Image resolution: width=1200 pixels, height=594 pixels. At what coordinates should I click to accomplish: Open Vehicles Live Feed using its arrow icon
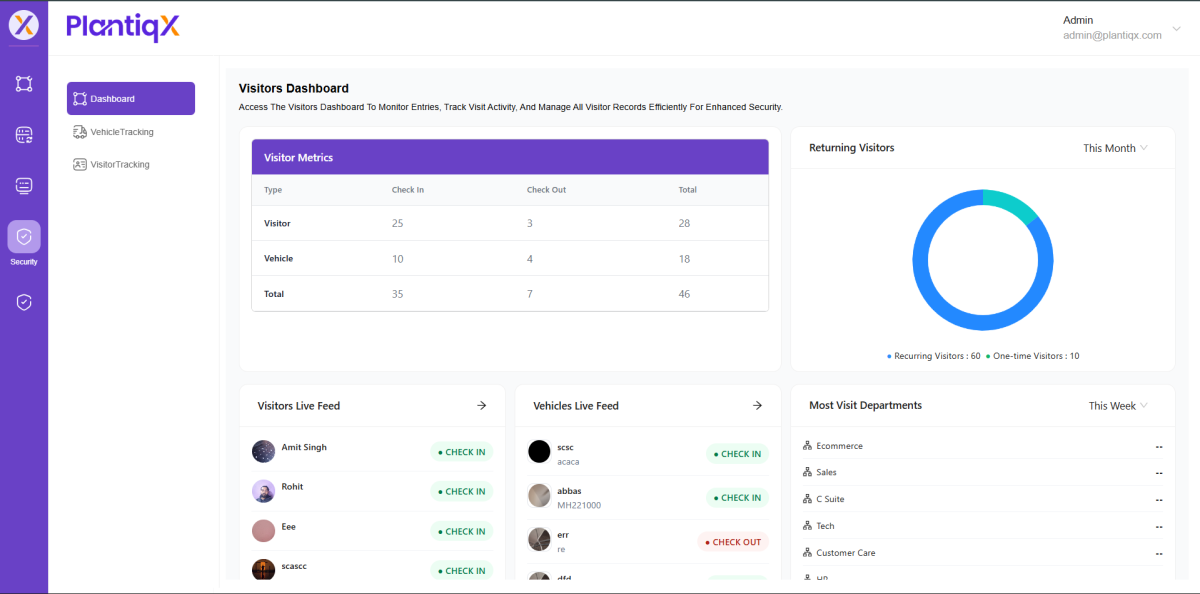click(x=757, y=406)
